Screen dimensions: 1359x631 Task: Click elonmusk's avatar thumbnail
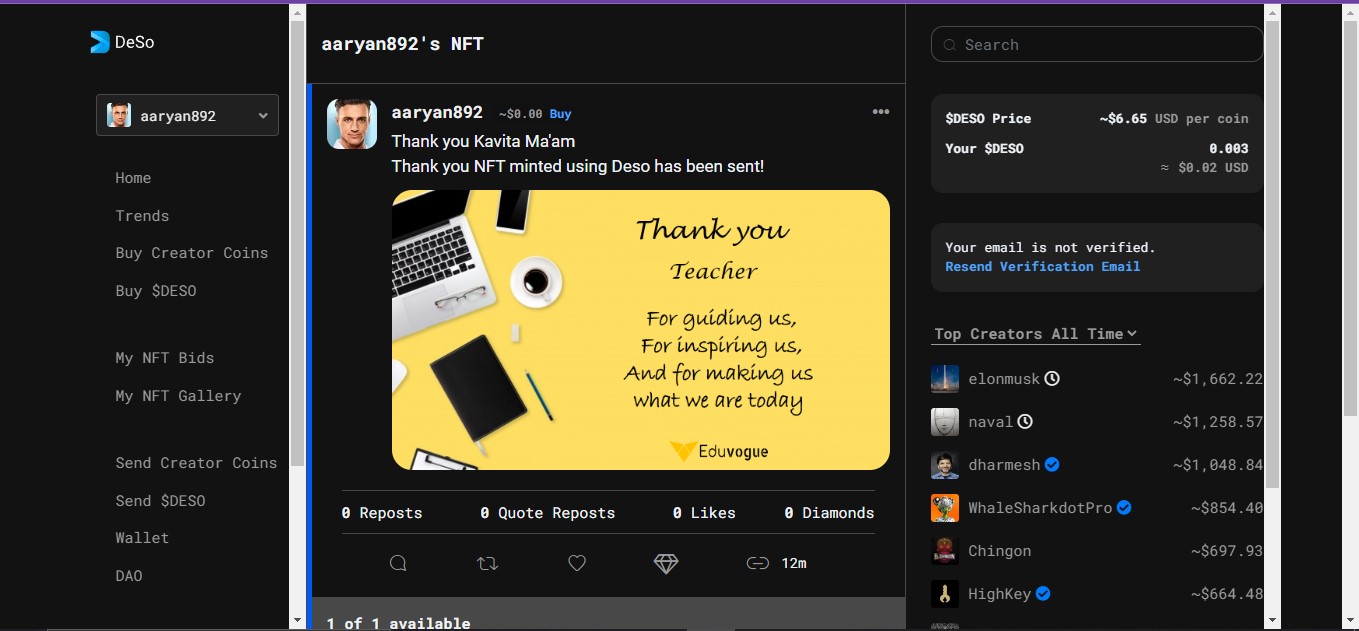click(x=945, y=379)
